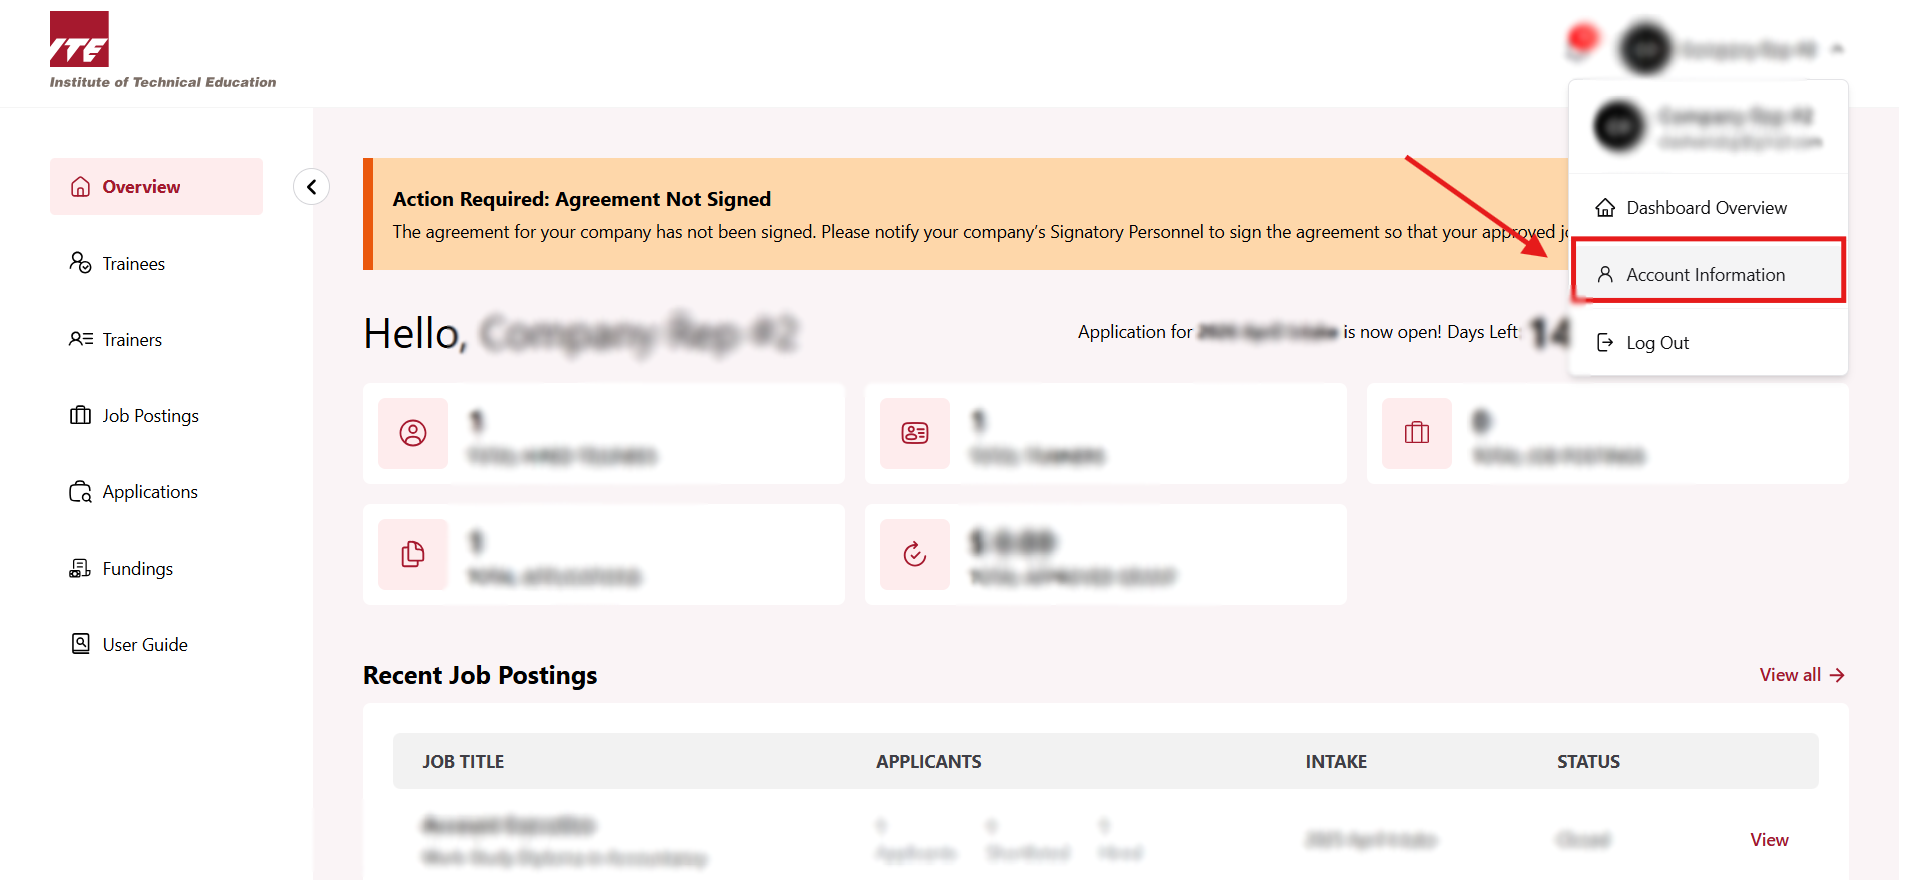1918x880 pixels.
Task: Click View link on the first job row
Action: (x=1769, y=840)
